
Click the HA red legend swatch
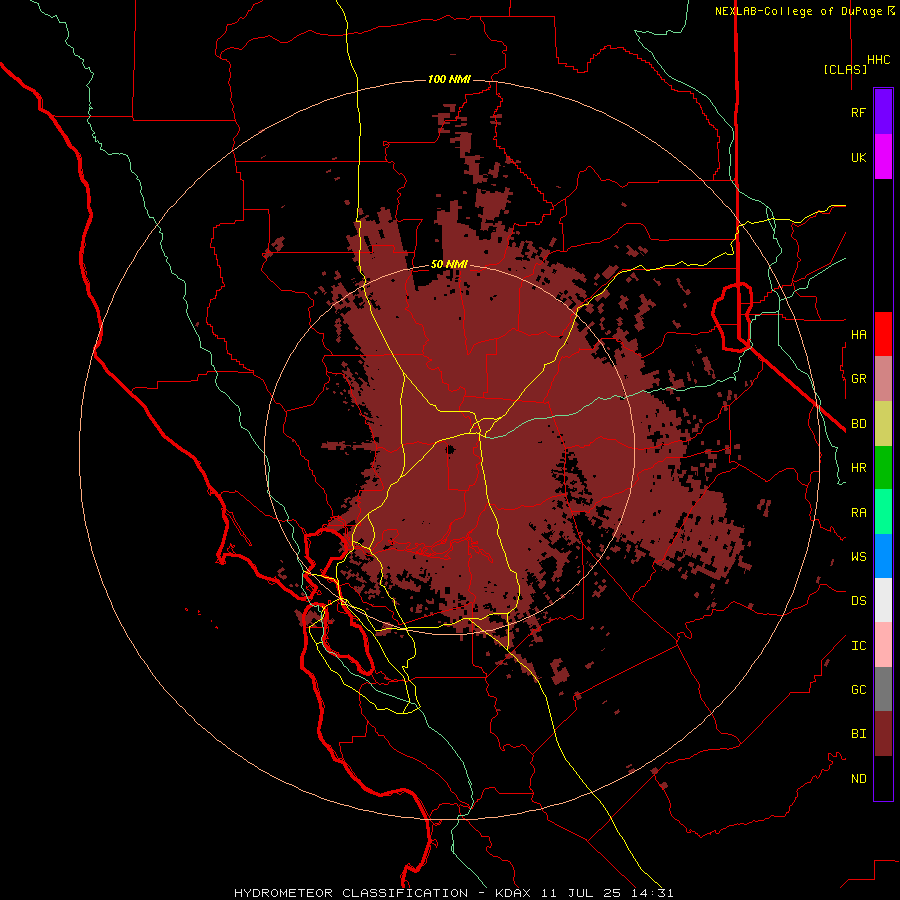point(883,334)
